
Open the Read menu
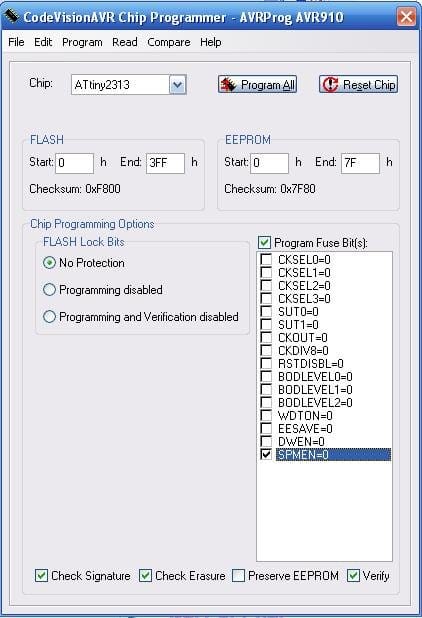[125, 42]
